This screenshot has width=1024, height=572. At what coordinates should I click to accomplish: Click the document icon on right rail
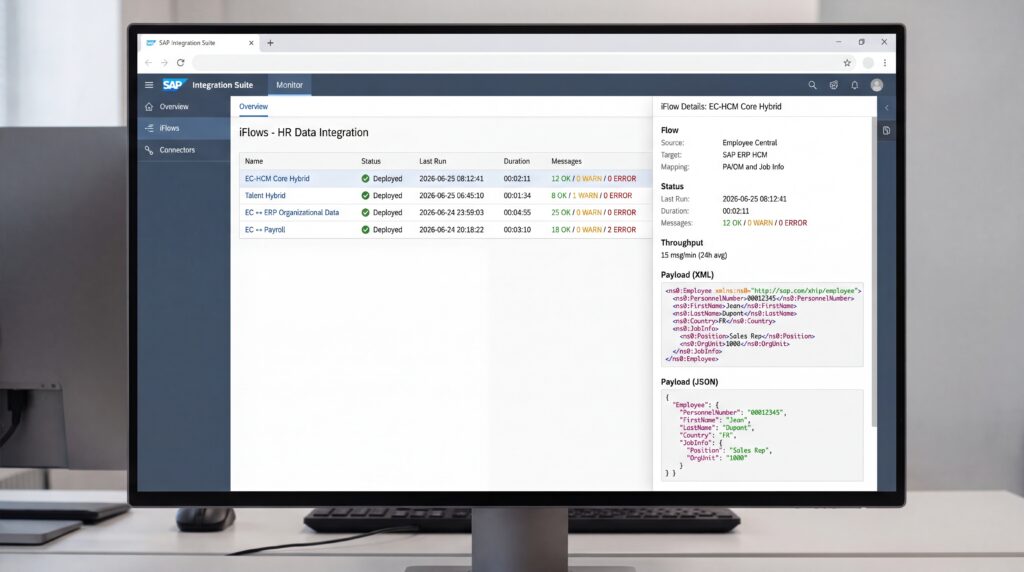(x=886, y=131)
